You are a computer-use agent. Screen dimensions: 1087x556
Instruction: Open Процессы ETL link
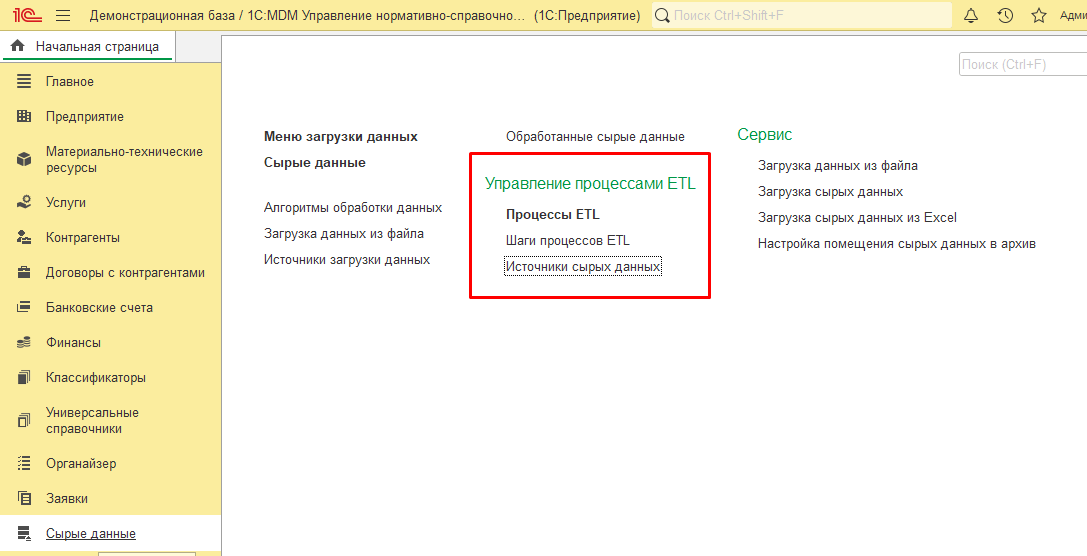[x=552, y=215]
